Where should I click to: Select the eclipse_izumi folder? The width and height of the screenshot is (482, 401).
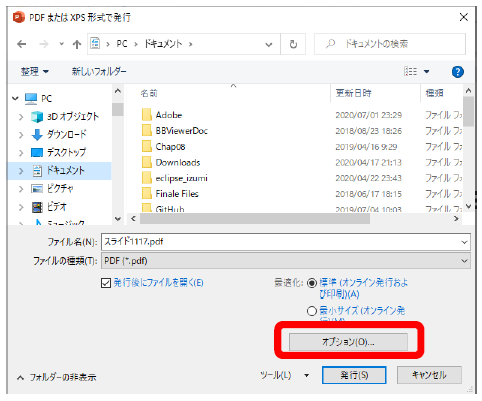182,178
